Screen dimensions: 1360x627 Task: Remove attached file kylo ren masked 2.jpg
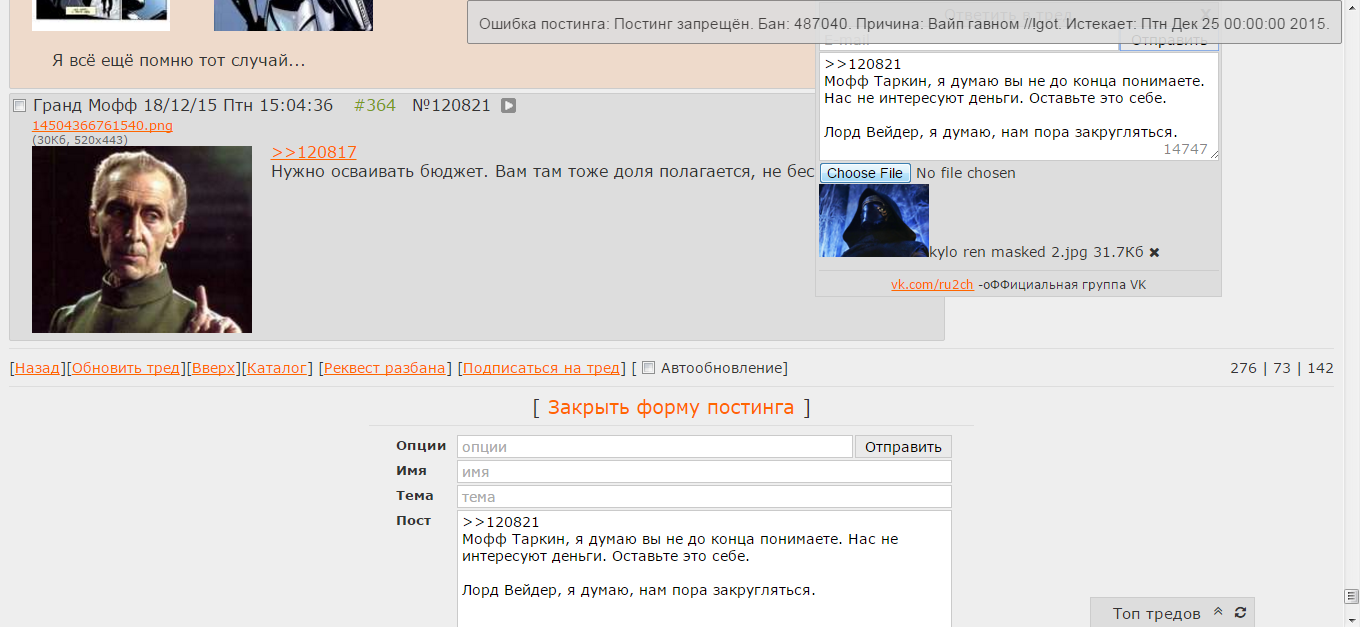pos(1154,253)
